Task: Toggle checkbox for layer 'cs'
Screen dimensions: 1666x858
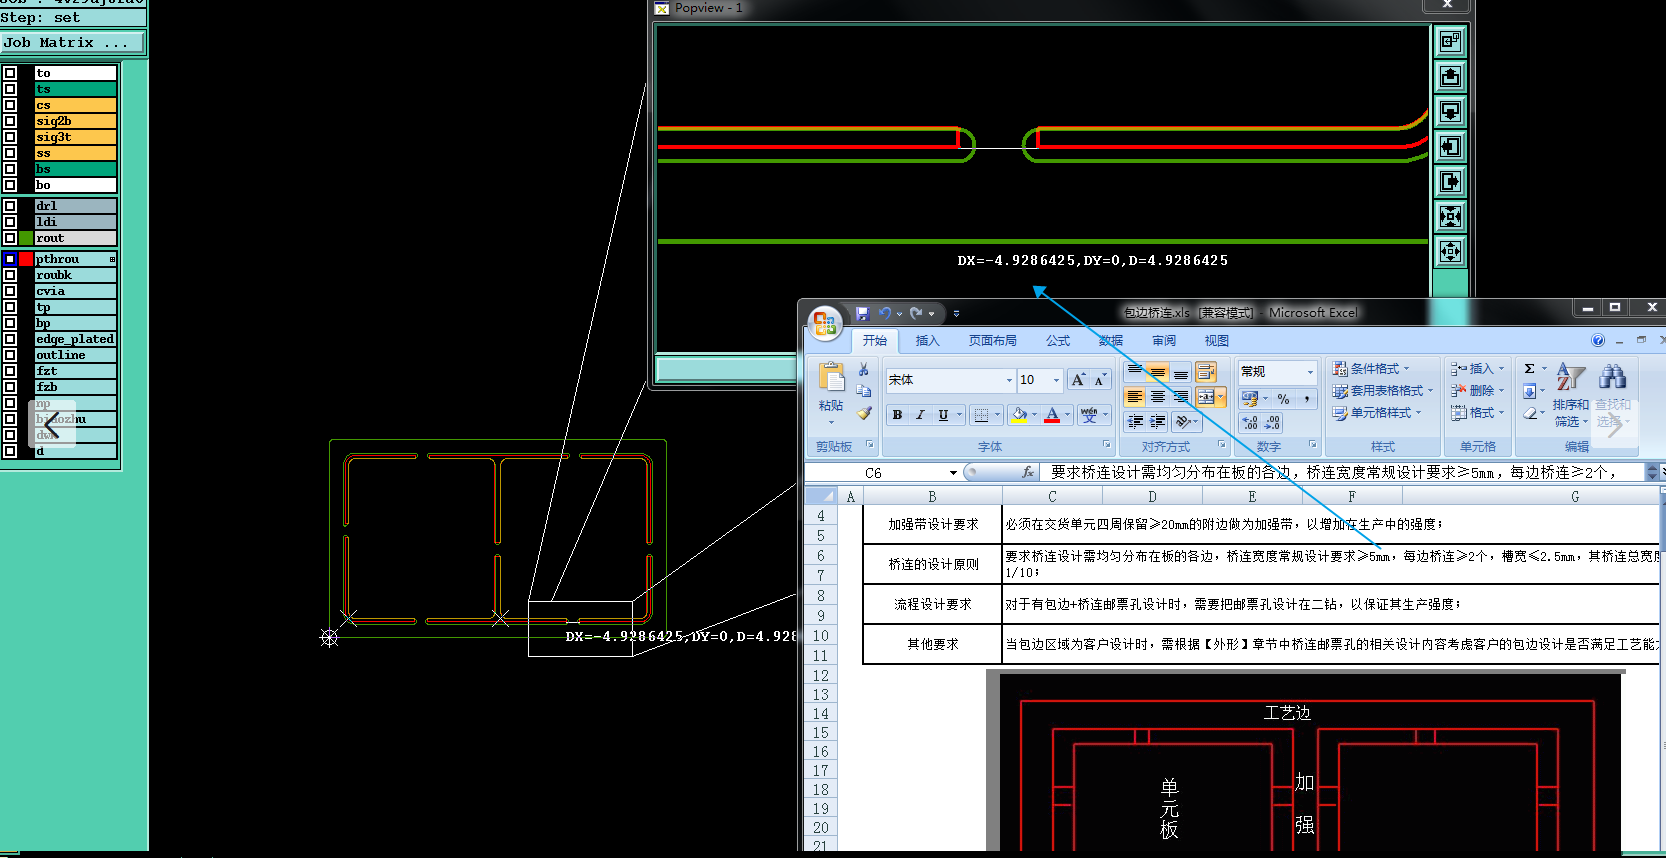Action: pos(10,105)
